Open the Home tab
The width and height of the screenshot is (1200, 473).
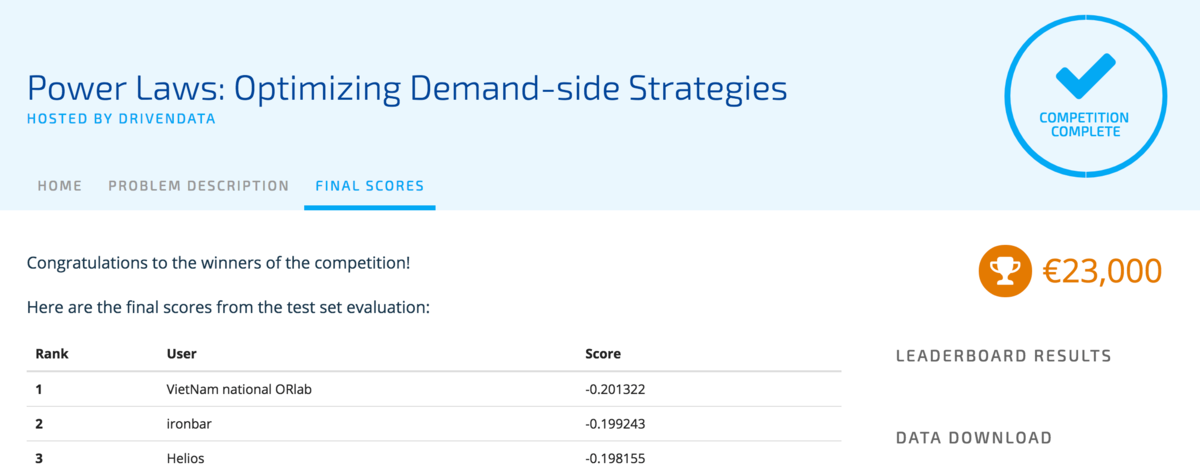click(x=60, y=186)
